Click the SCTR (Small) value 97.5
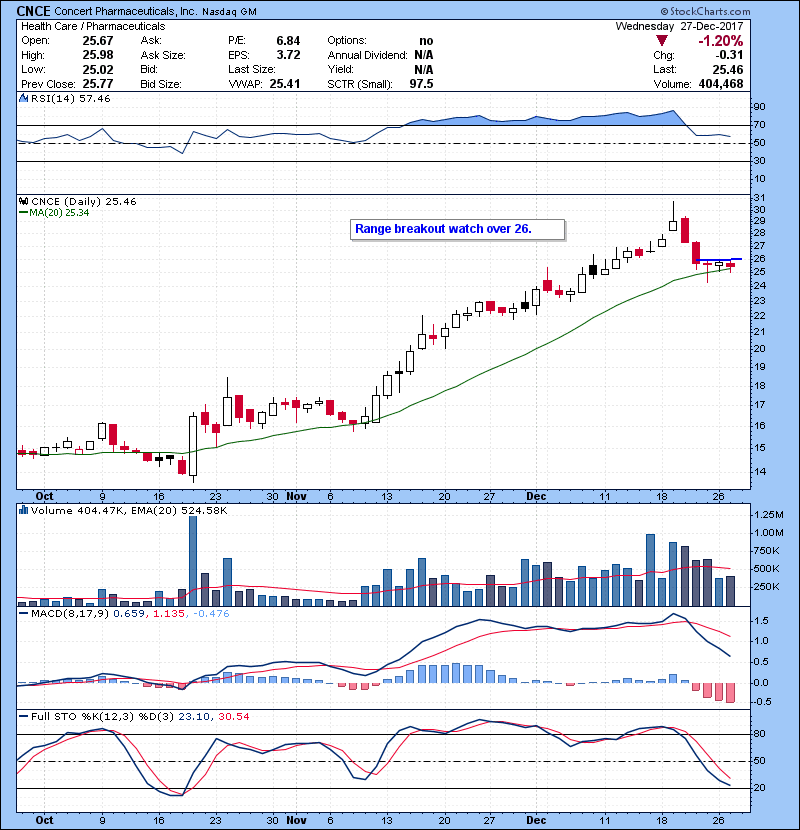 [421, 84]
